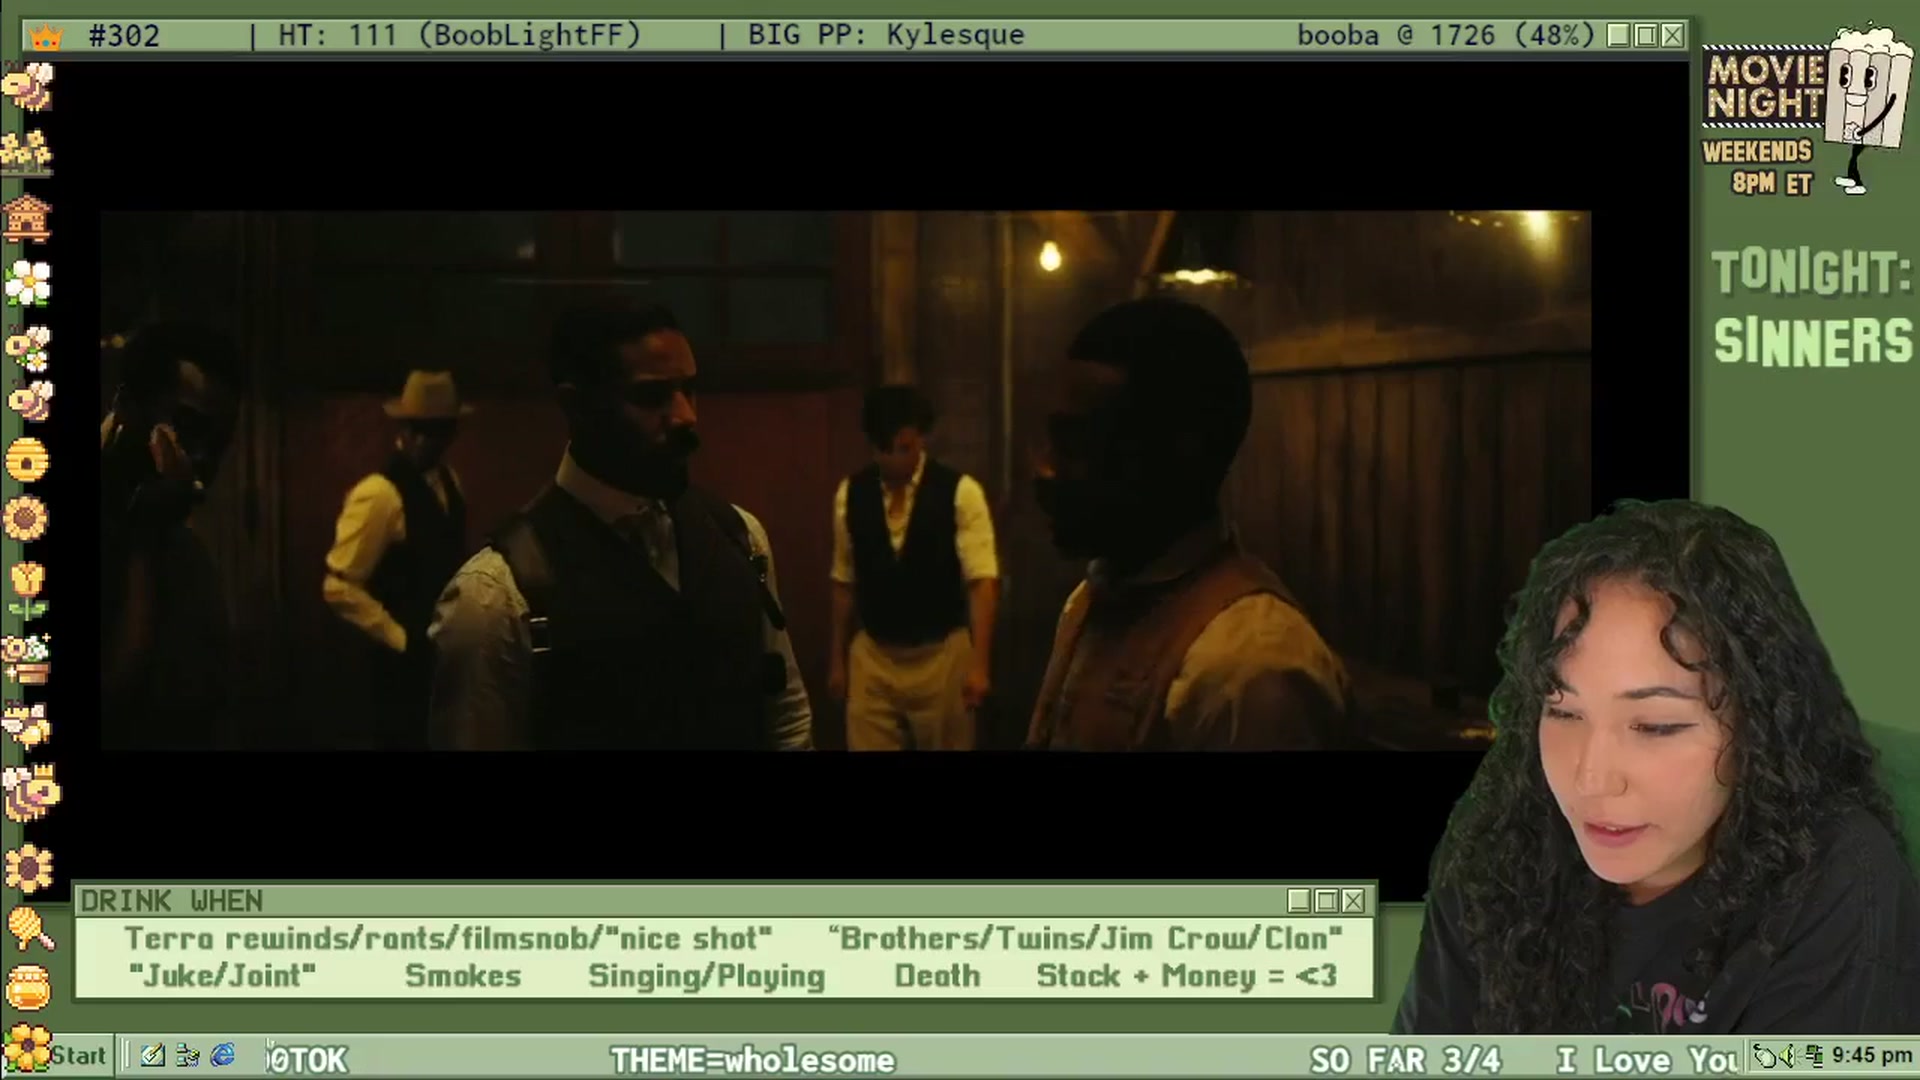The image size is (1920, 1080).
Task: Click the Movie Night popcorn logo
Action: [x=1806, y=110]
